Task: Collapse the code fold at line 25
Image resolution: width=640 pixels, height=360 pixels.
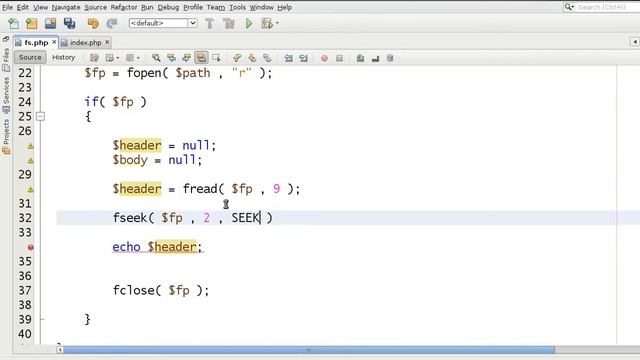Action: [40, 117]
